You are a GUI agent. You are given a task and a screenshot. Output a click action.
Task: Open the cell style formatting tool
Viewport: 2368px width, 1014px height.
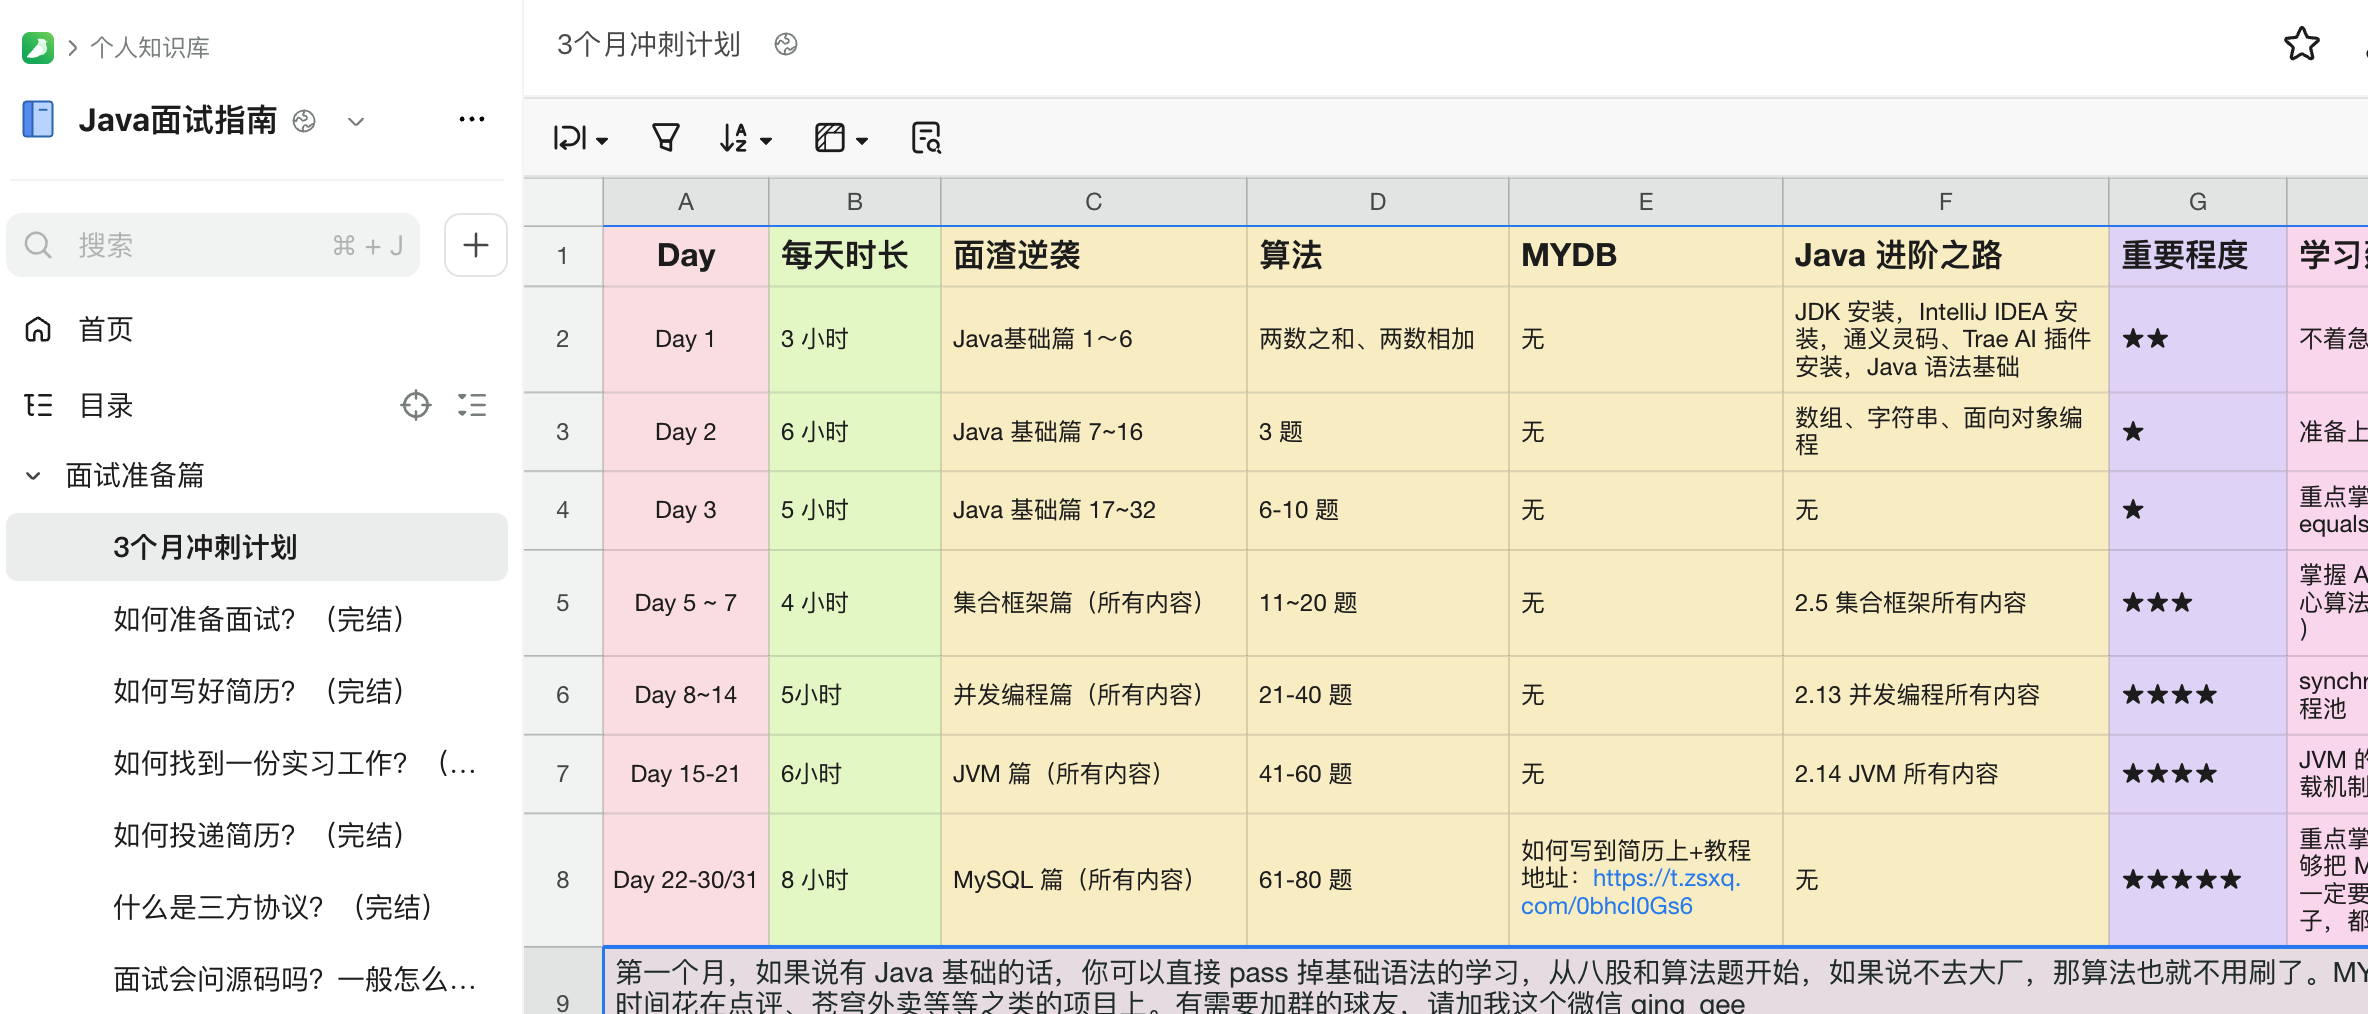828,137
